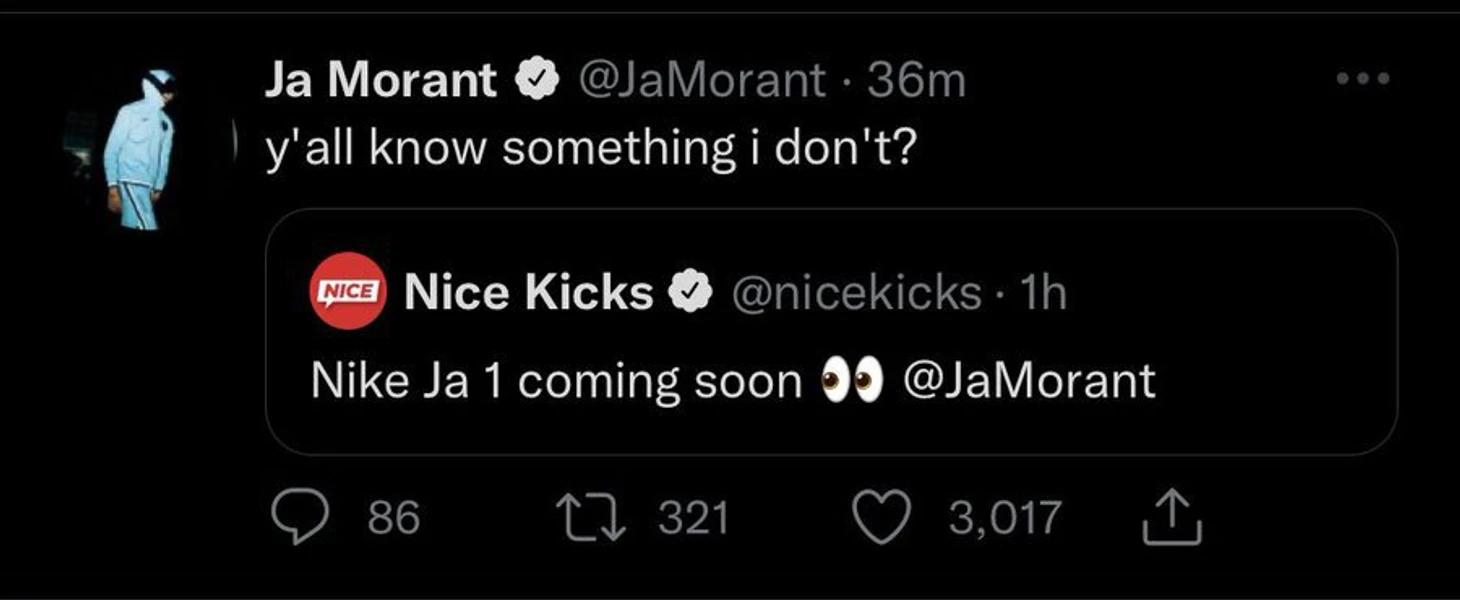Viewport: 1460px width, 600px height.
Task: Click the eyes emoji in quoted tweet
Action: point(852,381)
